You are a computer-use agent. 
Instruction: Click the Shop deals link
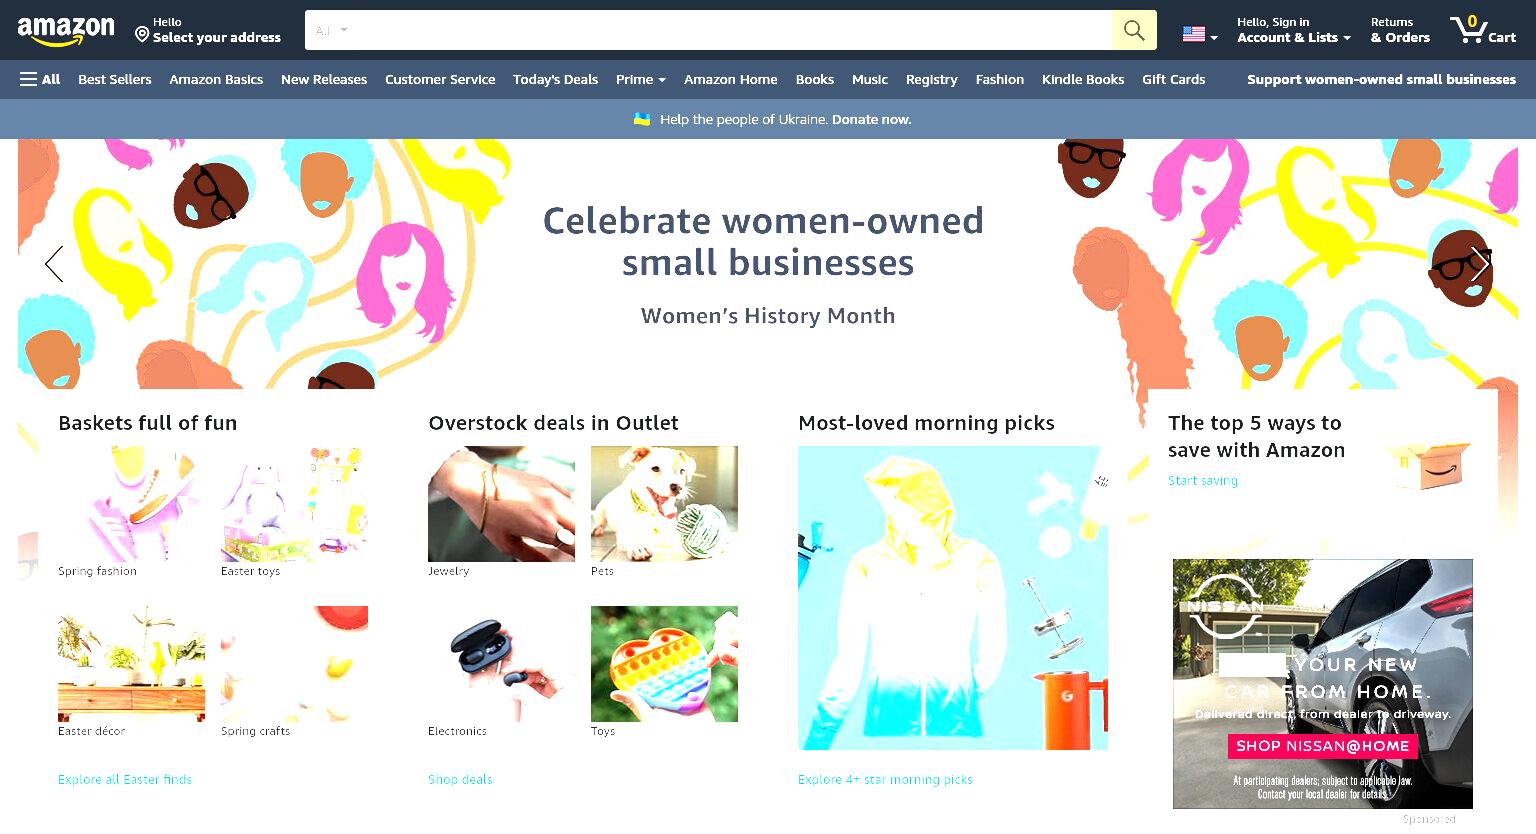tap(460, 779)
